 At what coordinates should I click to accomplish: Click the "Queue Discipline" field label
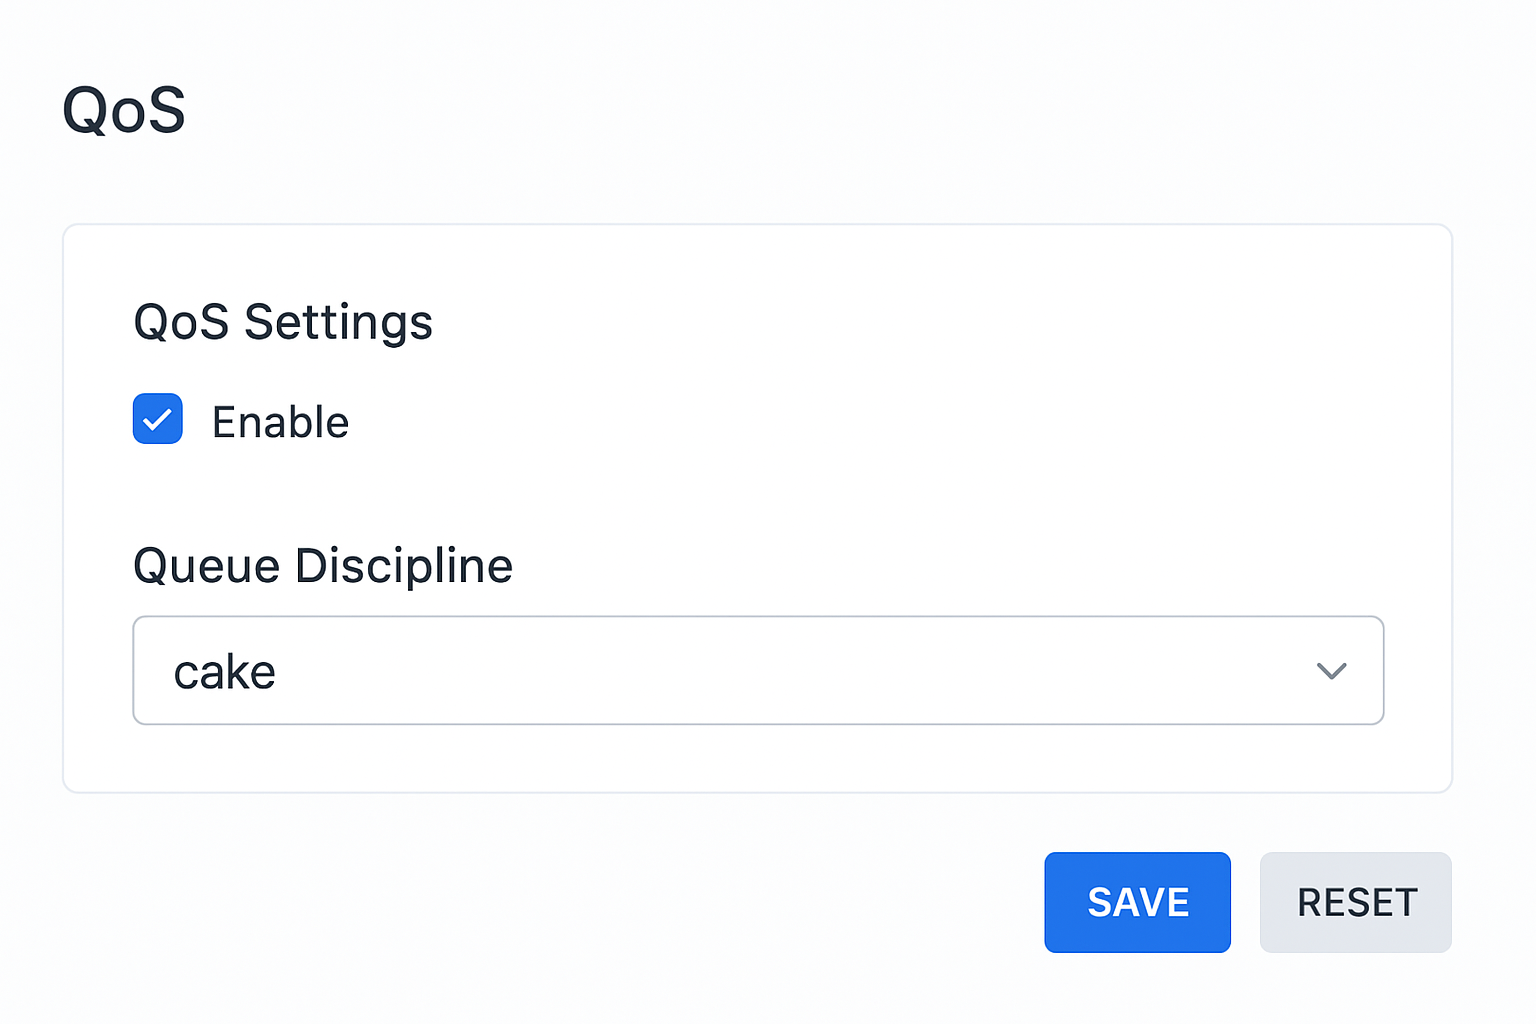coord(322,566)
